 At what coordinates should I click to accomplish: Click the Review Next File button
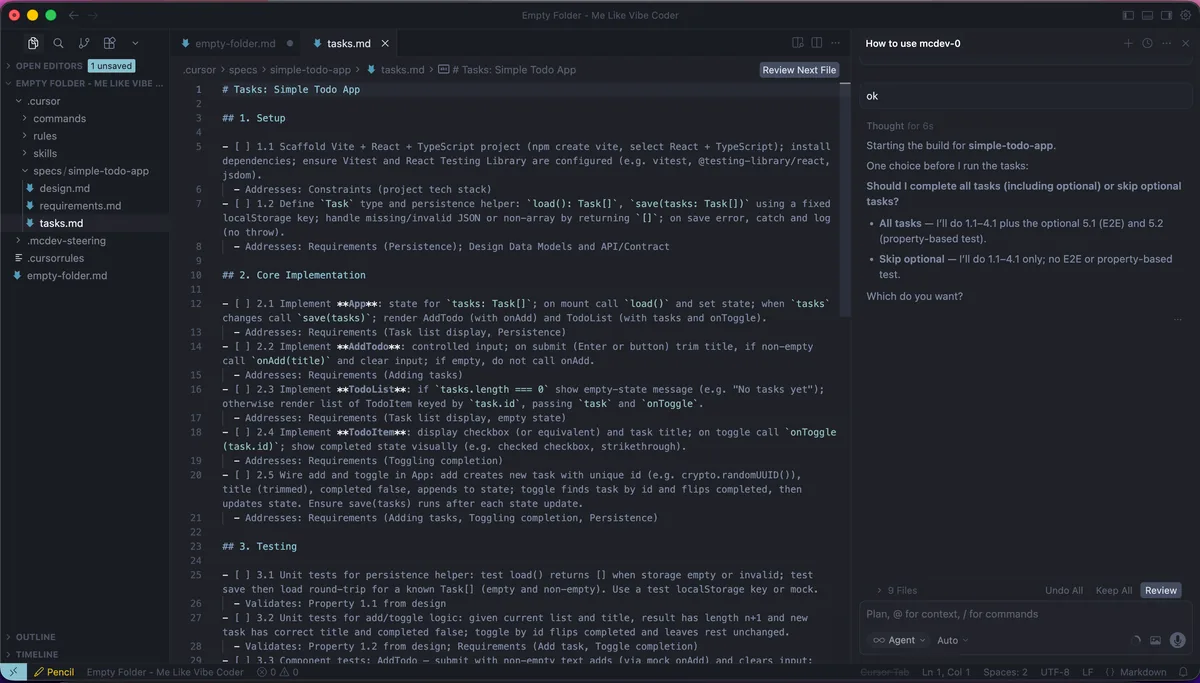pyautogui.click(x=799, y=70)
